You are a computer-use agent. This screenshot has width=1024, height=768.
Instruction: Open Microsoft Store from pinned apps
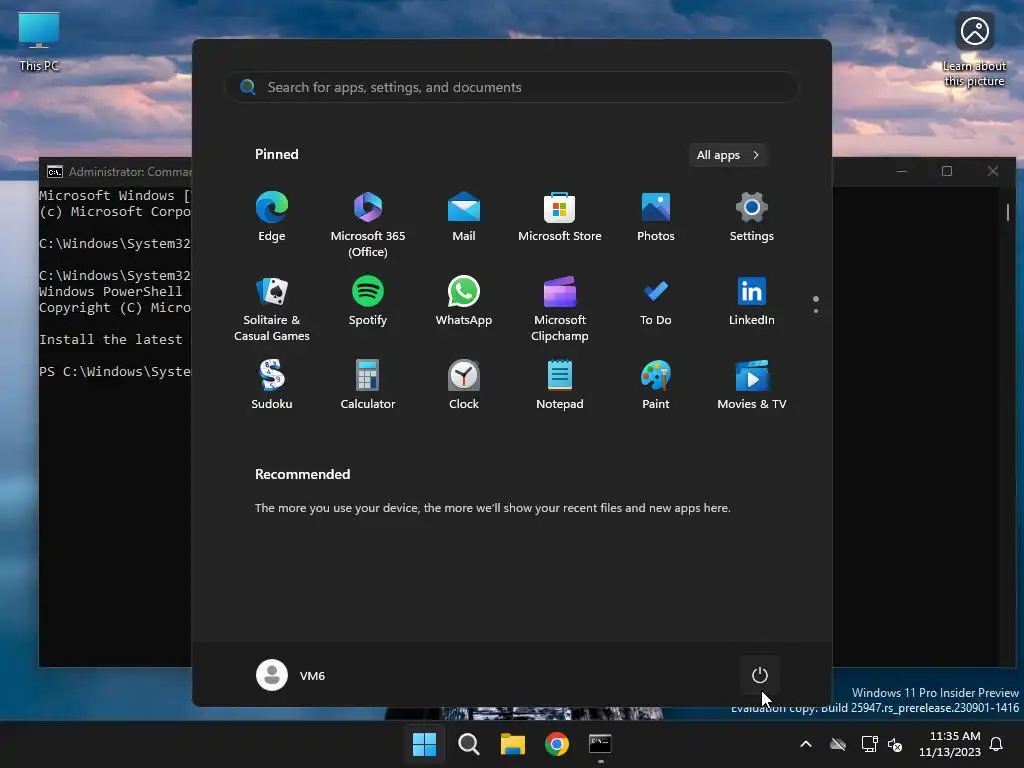[560, 217]
